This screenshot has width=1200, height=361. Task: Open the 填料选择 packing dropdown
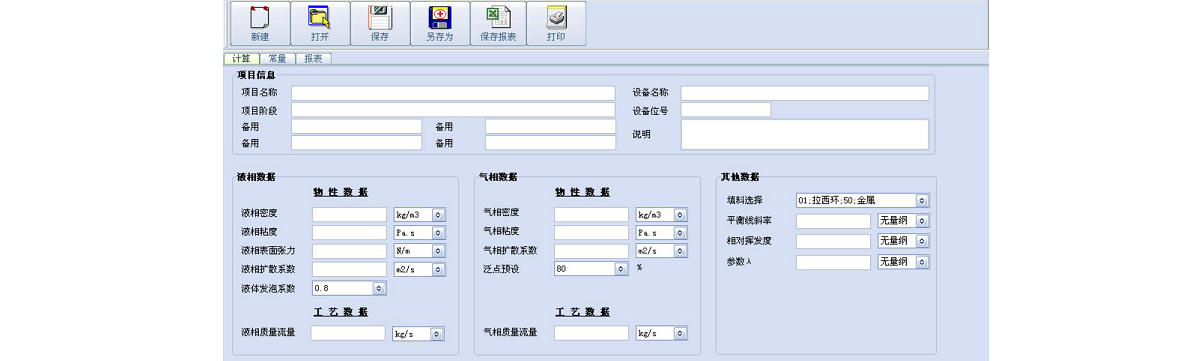862,200
